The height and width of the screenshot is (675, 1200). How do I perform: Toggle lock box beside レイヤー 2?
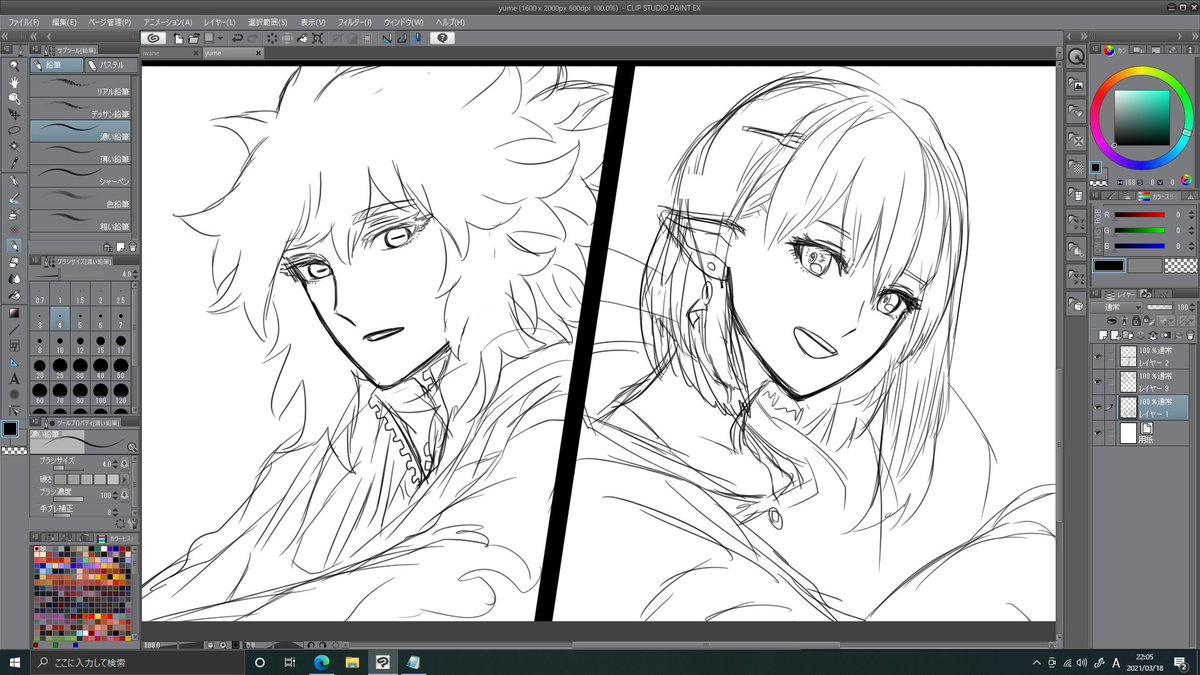pos(1110,356)
